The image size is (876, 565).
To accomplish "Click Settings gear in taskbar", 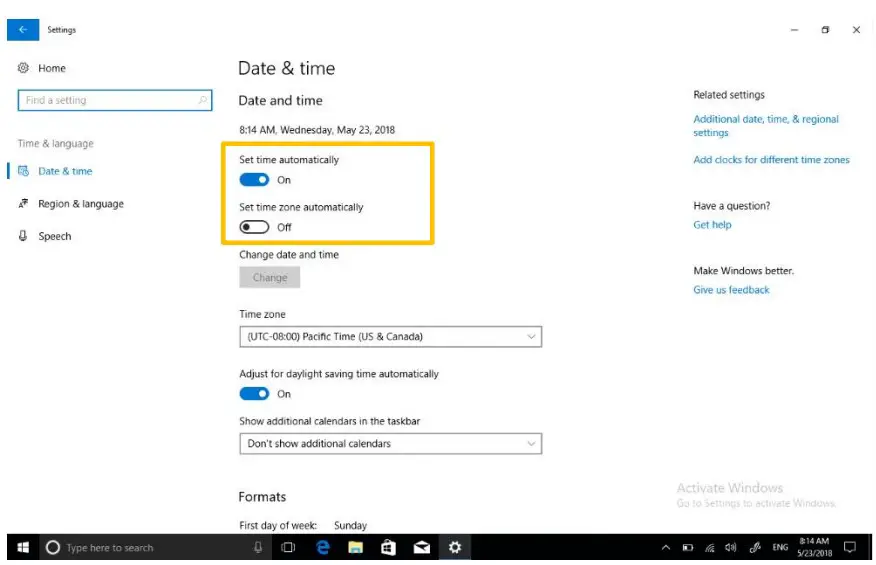I will pos(455,548).
